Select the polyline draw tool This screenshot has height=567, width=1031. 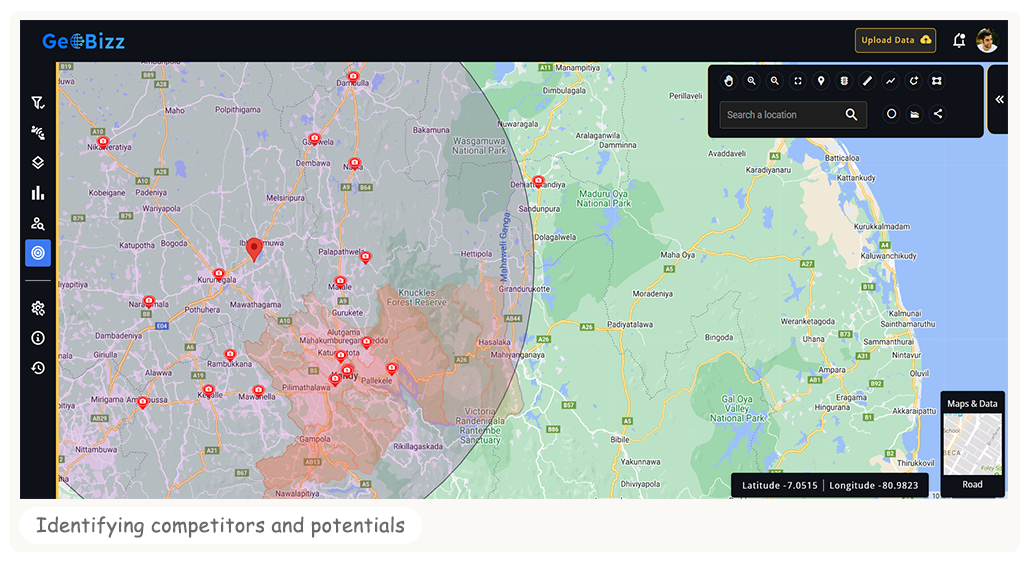[x=890, y=81]
